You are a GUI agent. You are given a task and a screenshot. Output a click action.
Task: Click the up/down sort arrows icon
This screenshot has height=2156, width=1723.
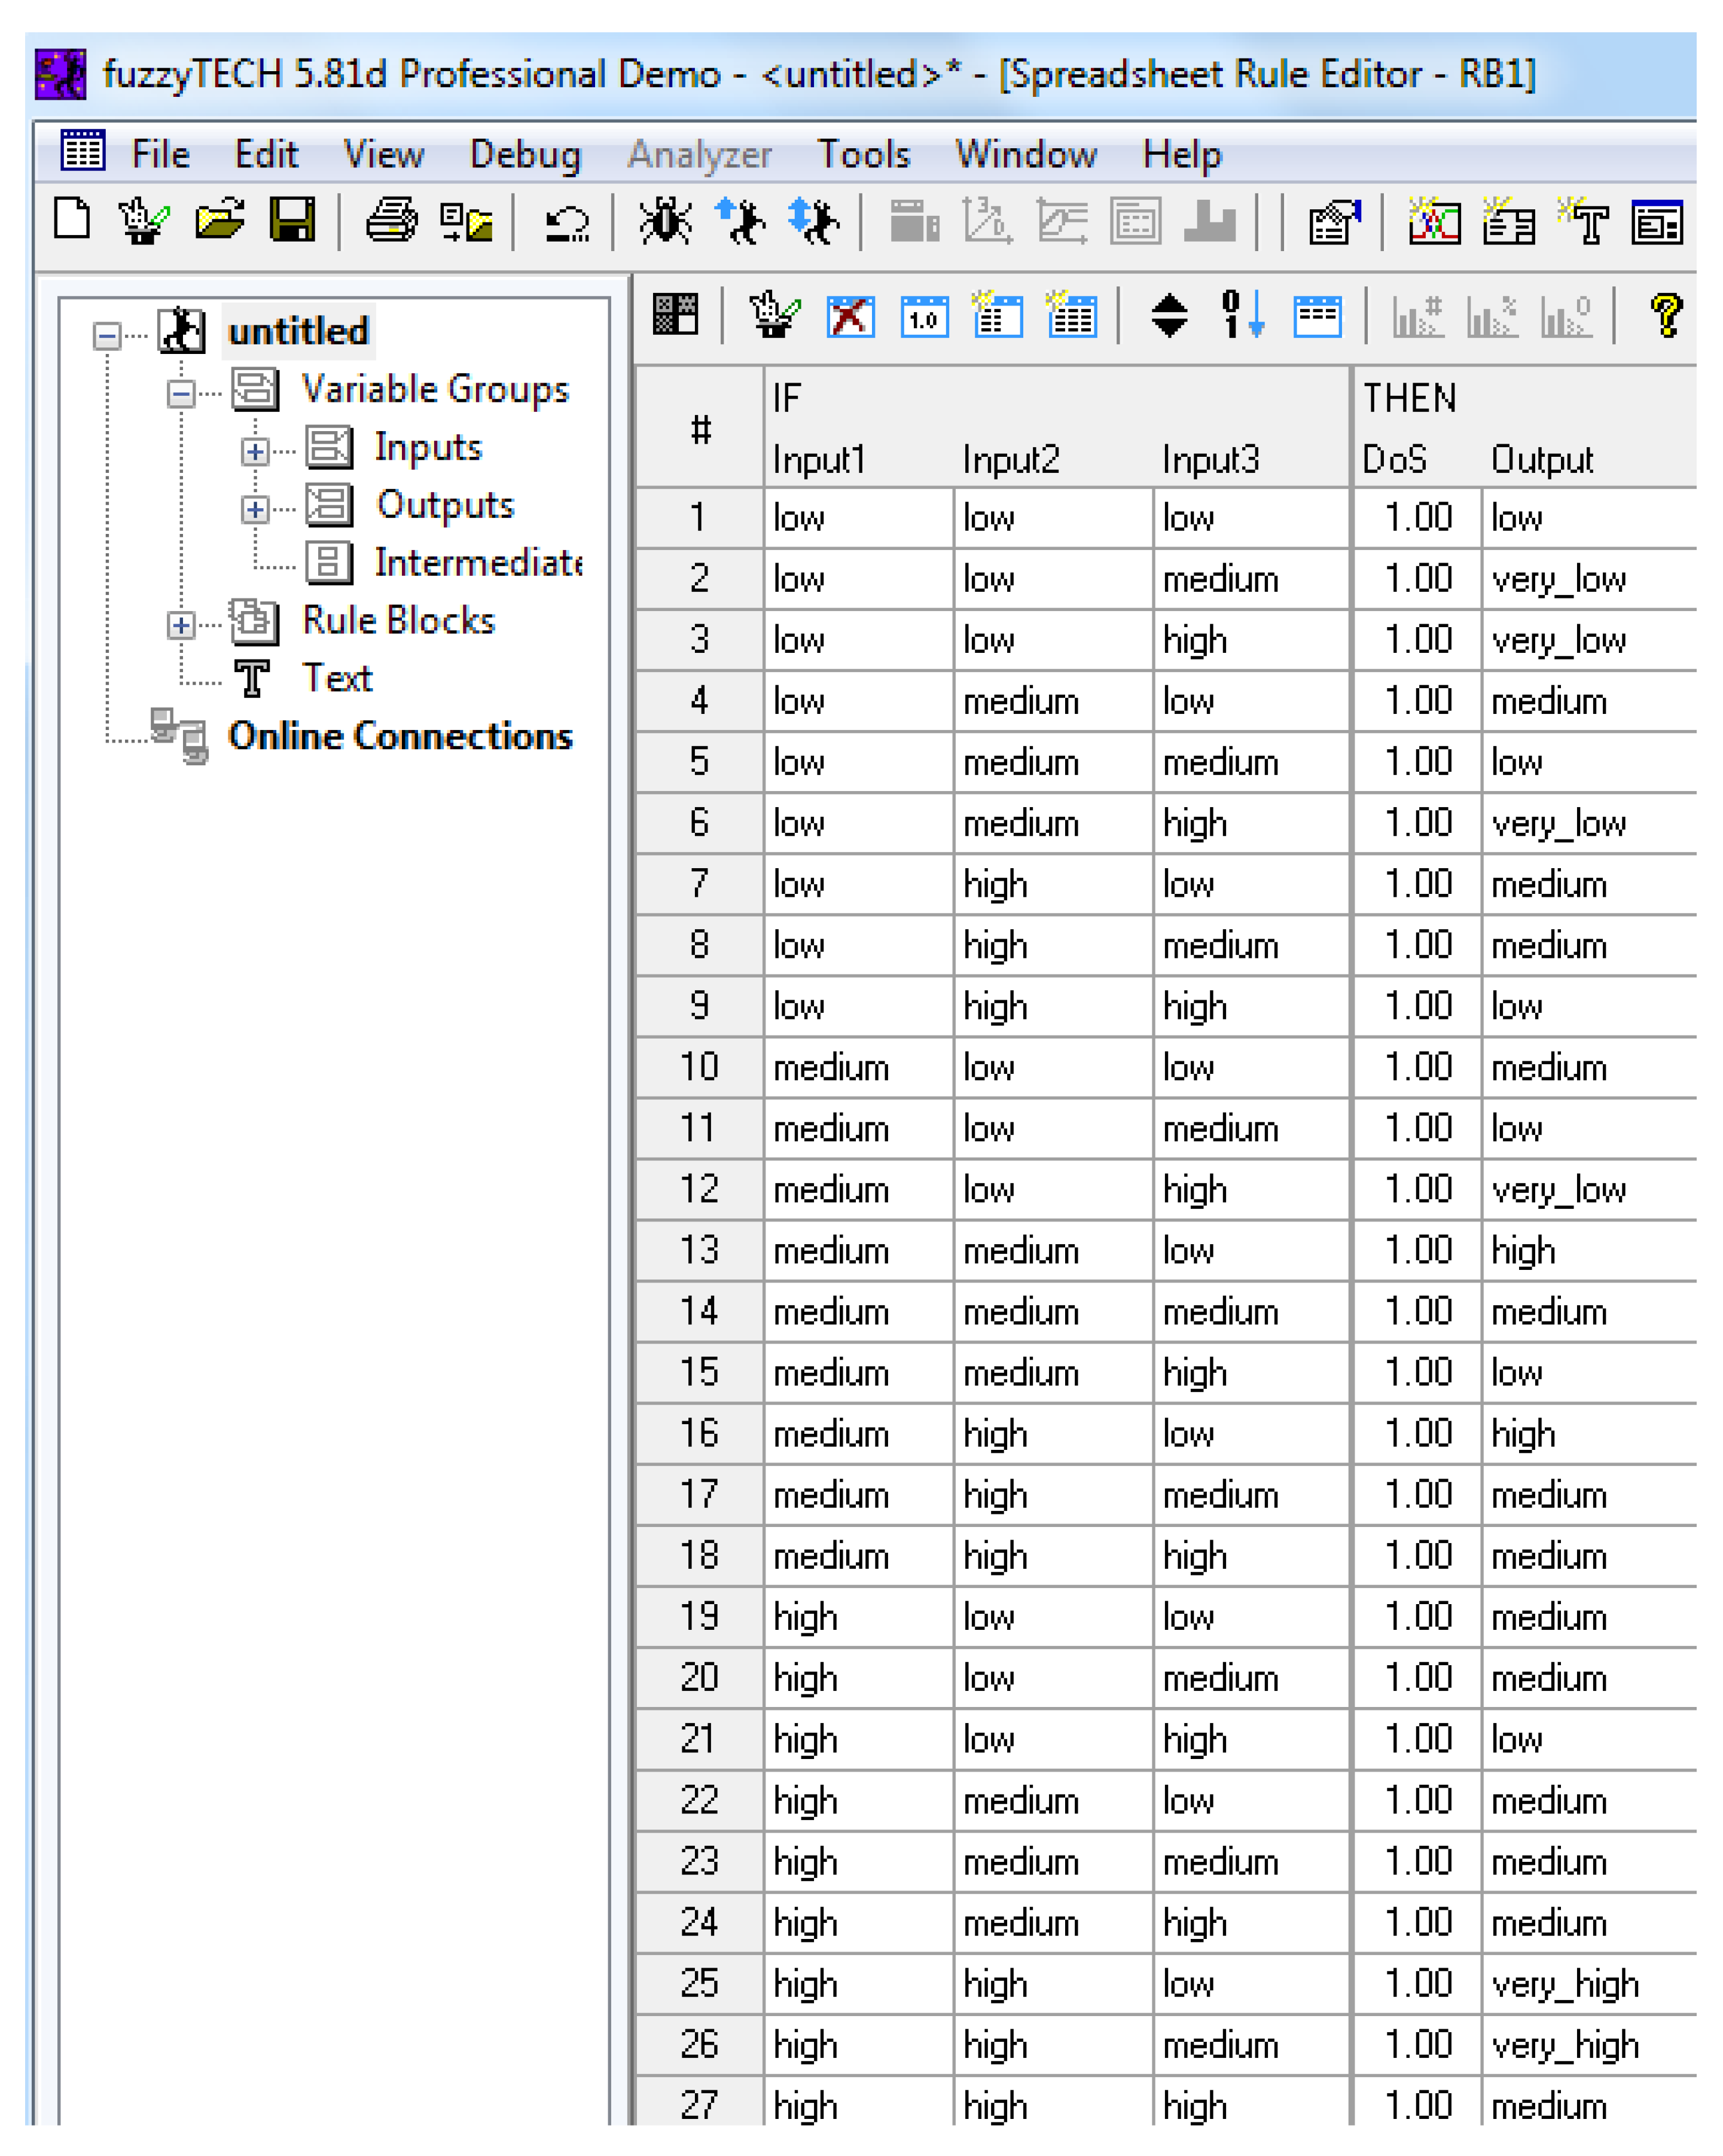[1169, 316]
